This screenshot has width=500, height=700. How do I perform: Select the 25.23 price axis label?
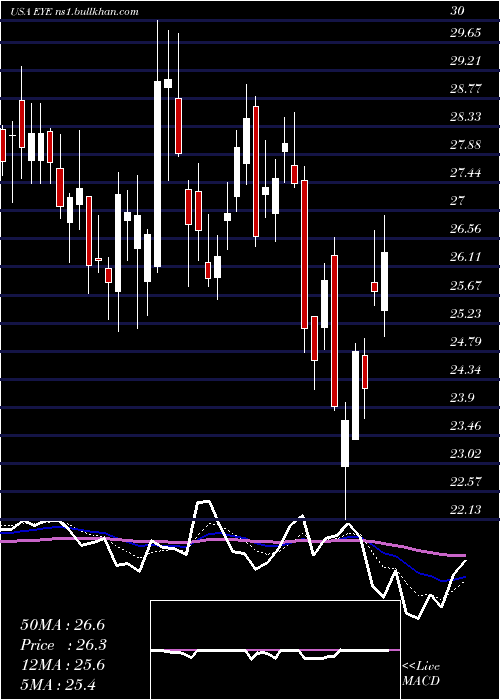point(466,313)
